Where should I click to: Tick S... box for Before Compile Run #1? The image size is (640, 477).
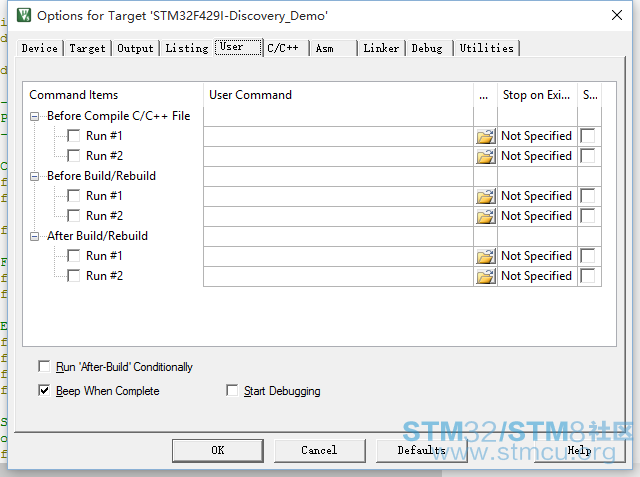588,136
